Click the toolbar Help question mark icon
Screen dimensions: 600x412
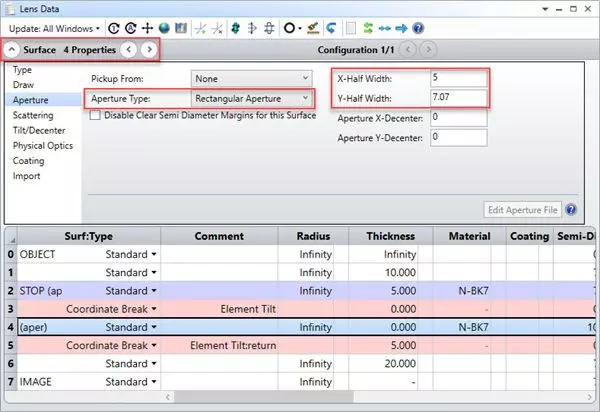point(418,28)
